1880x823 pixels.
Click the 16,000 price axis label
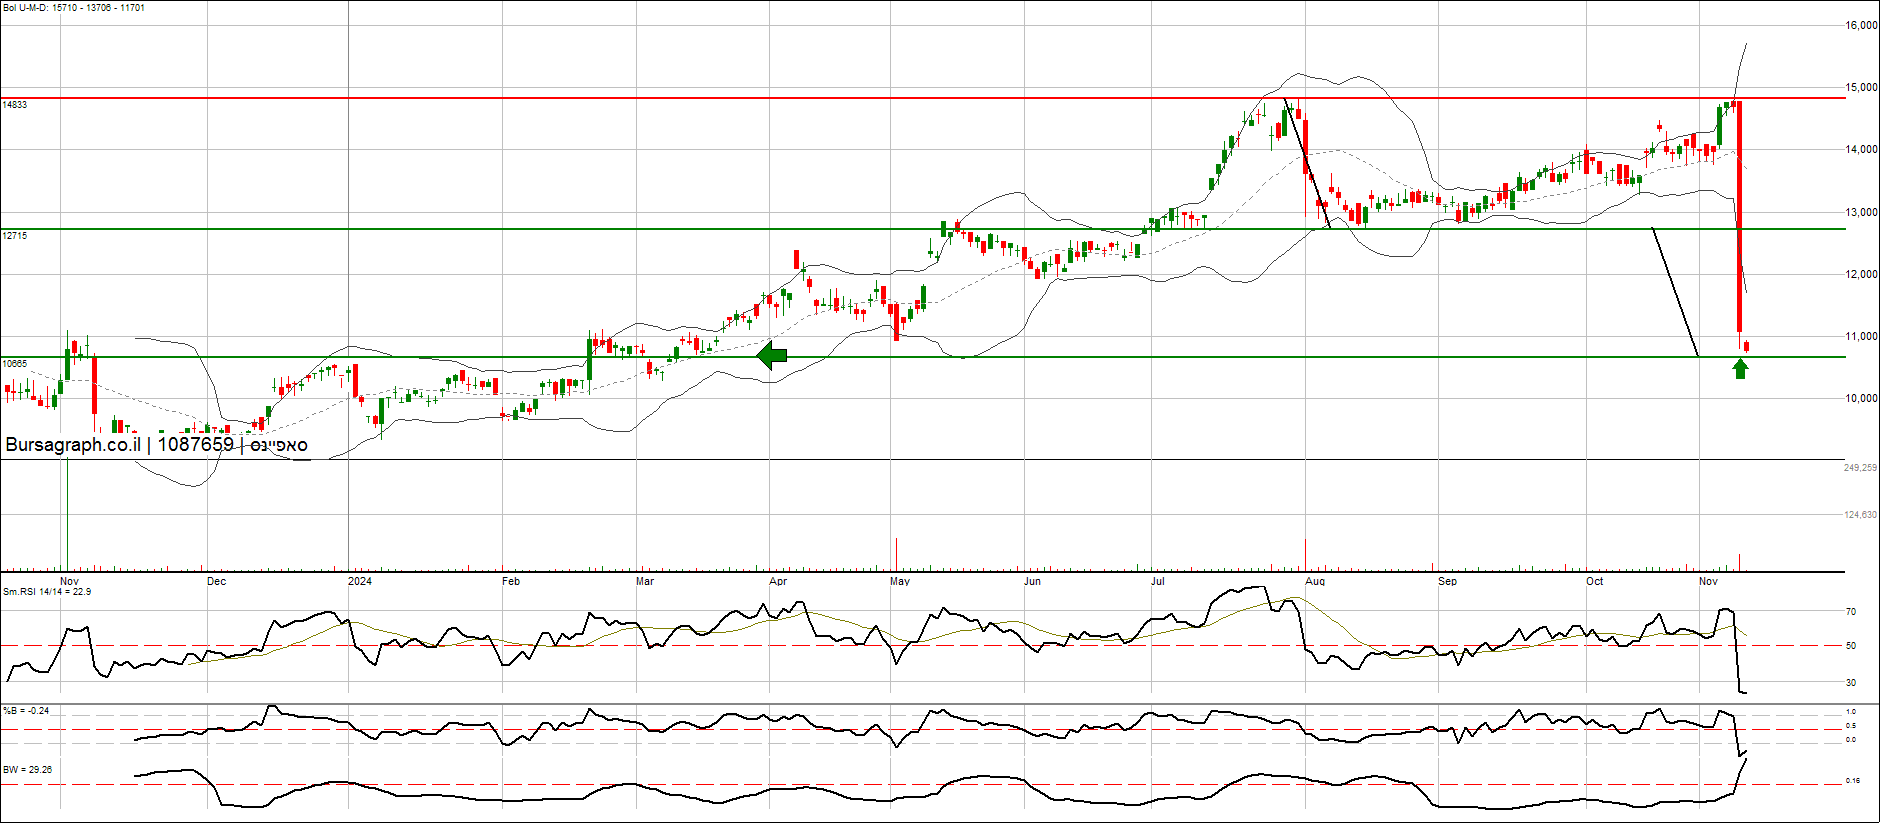(x=1861, y=26)
